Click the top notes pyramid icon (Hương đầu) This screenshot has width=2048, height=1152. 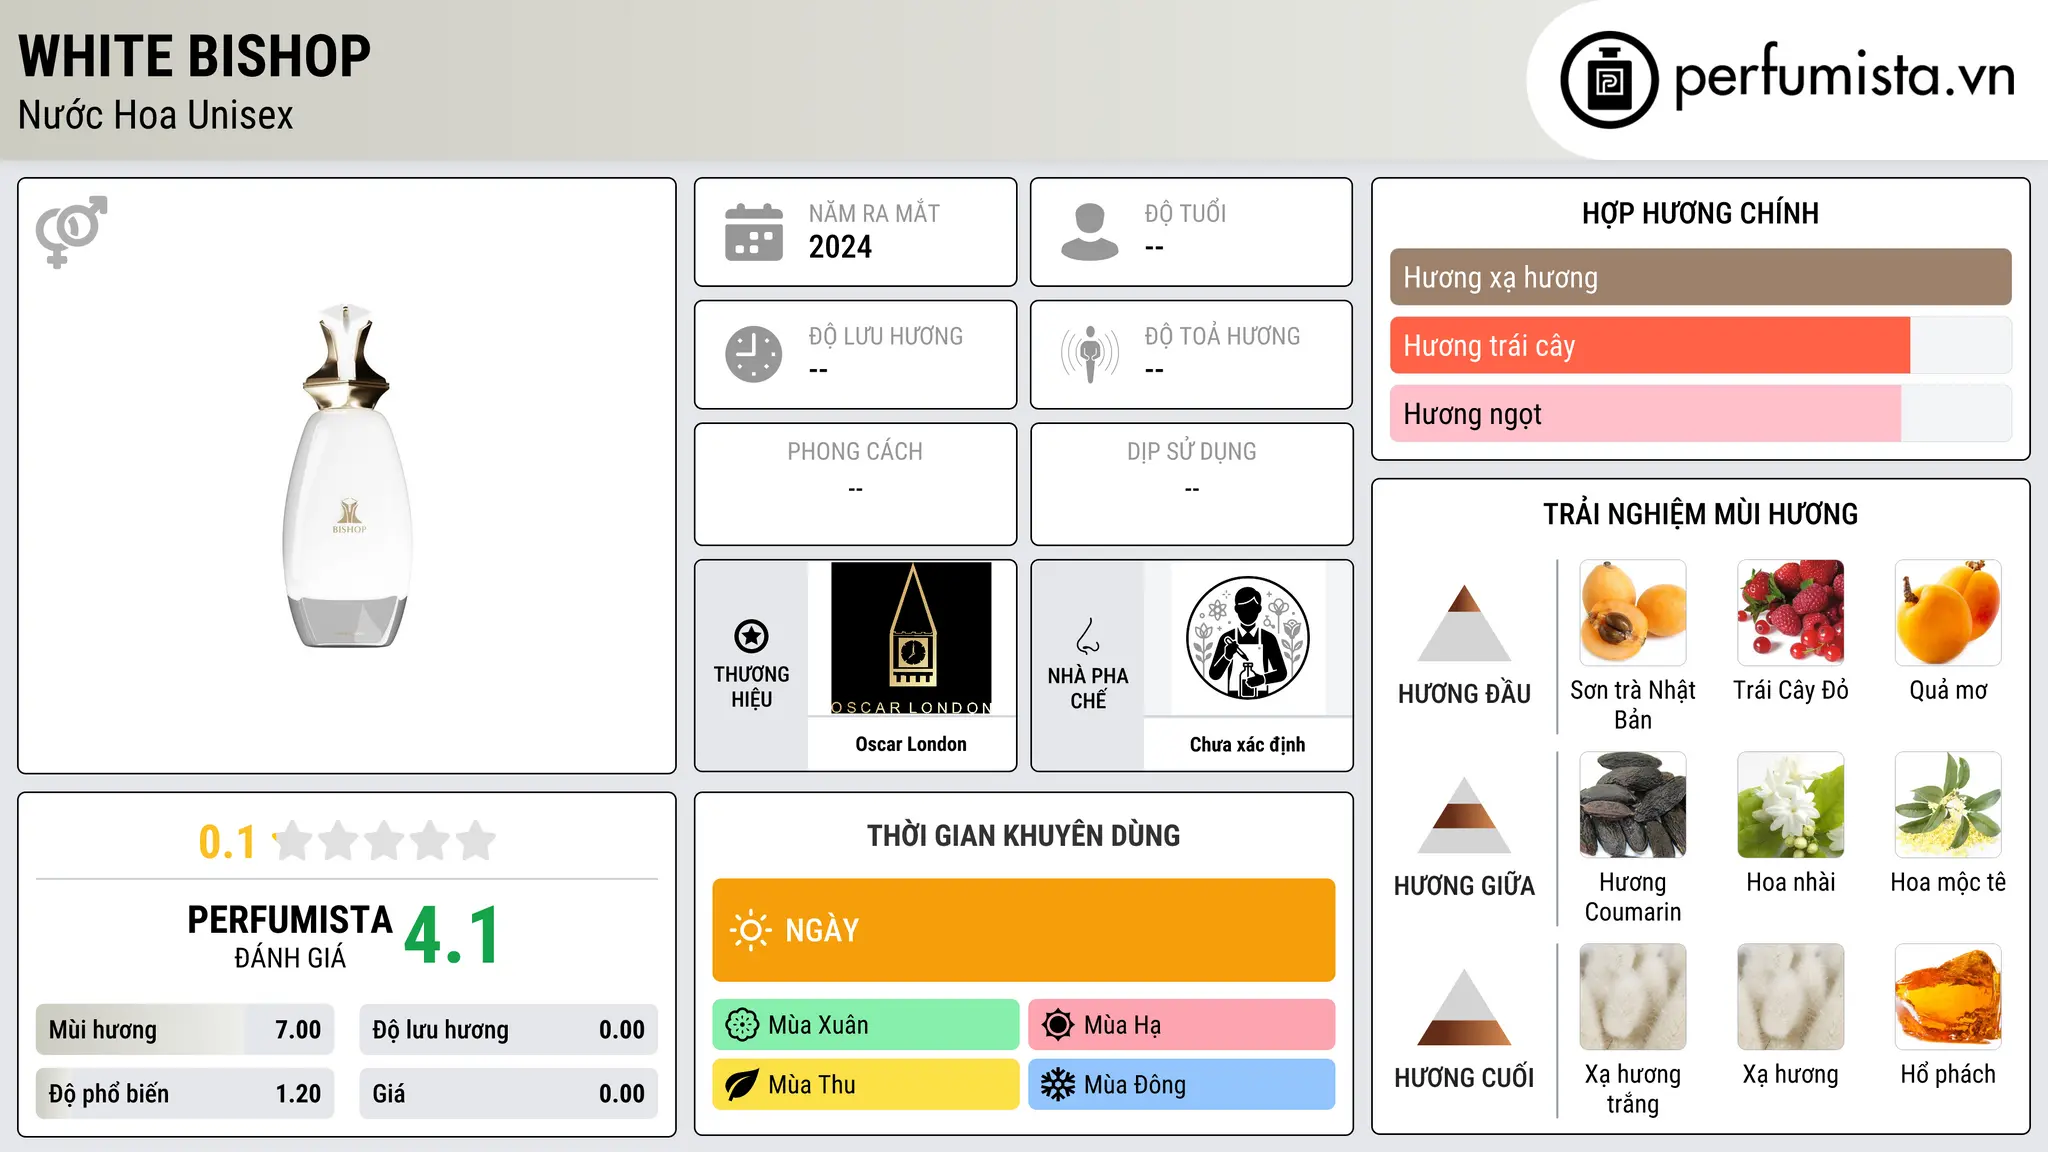click(x=1464, y=623)
